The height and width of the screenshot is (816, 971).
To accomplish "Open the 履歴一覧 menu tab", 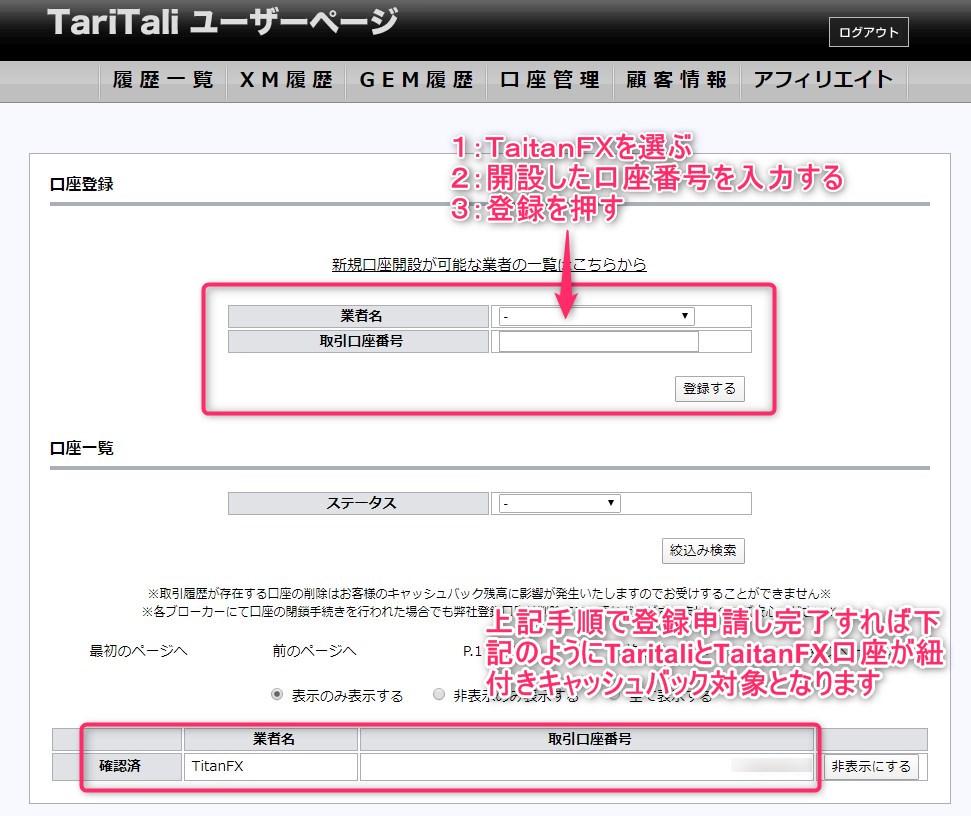I will pyautogui.click(x=163, y=81).
